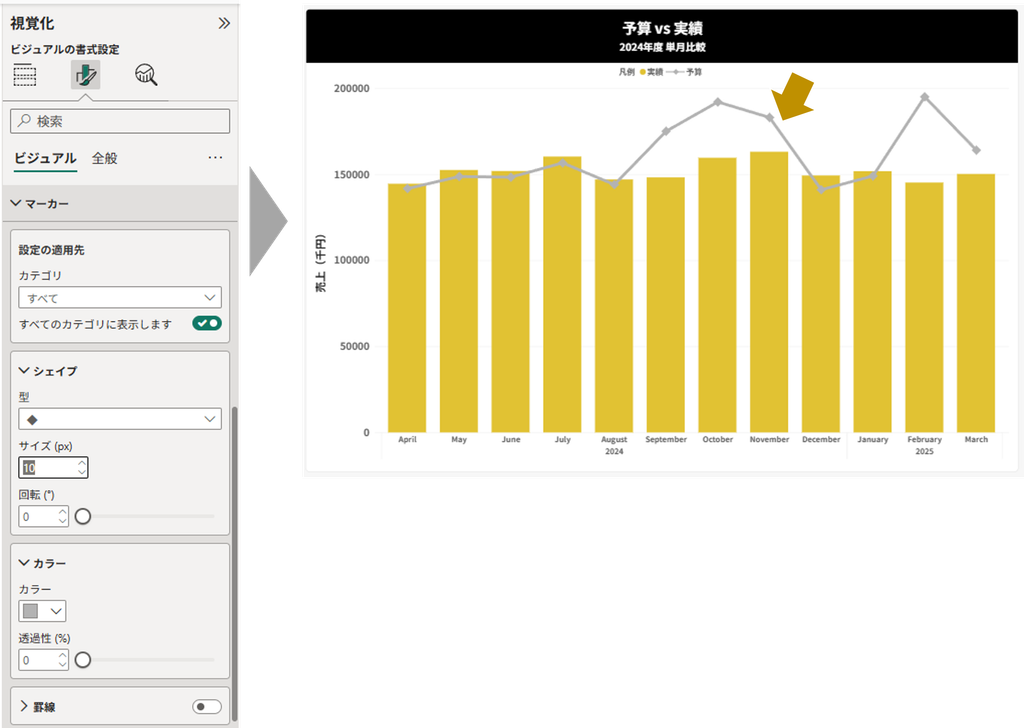Collapse the シェイプ section
Image resolution: width=1024 pixels, height=728 pixels.
[24, 371]
